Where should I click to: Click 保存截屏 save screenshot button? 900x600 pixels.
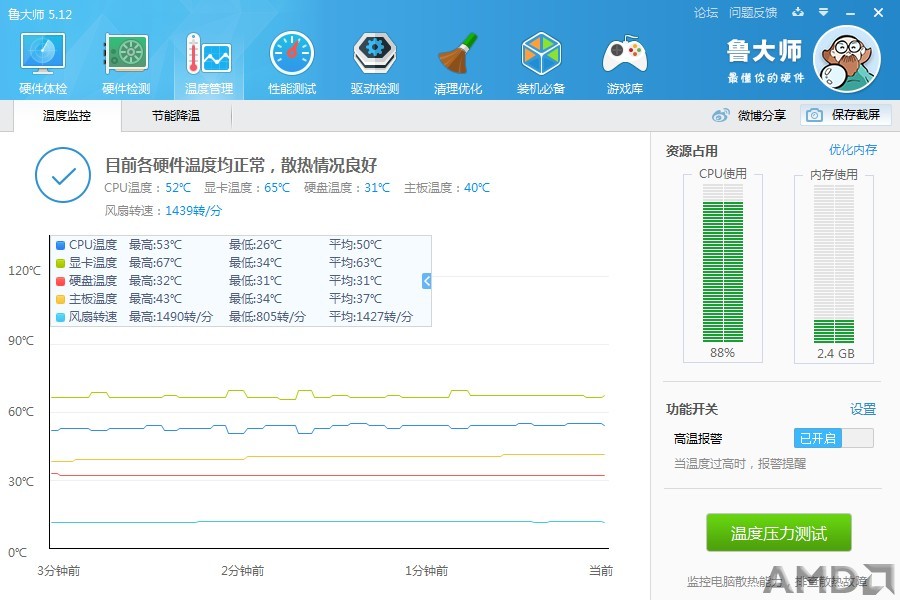click(x=846, y=115)
